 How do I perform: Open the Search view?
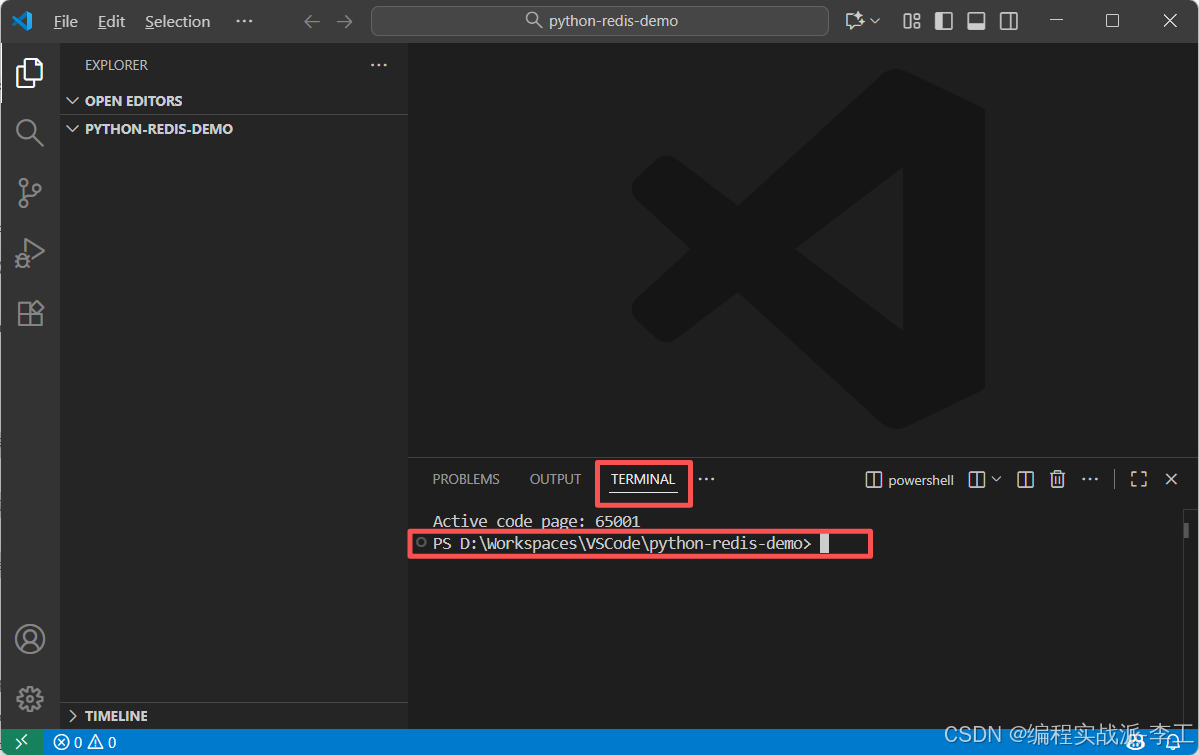[30, 132]
